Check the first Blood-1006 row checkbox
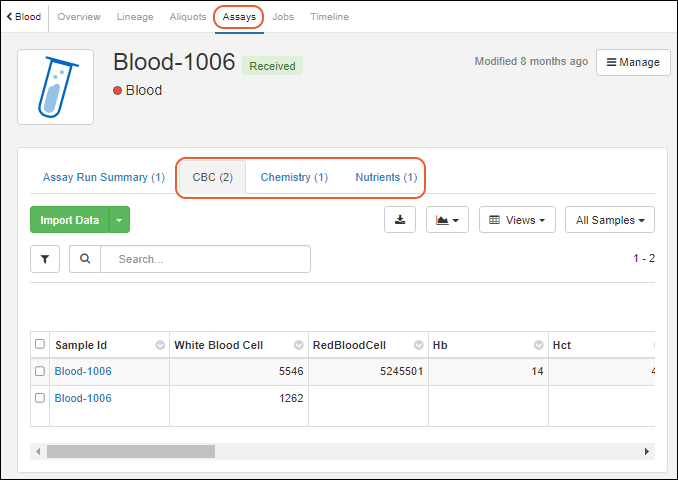The width and height of the screenshot is (678, 480). 40,371
